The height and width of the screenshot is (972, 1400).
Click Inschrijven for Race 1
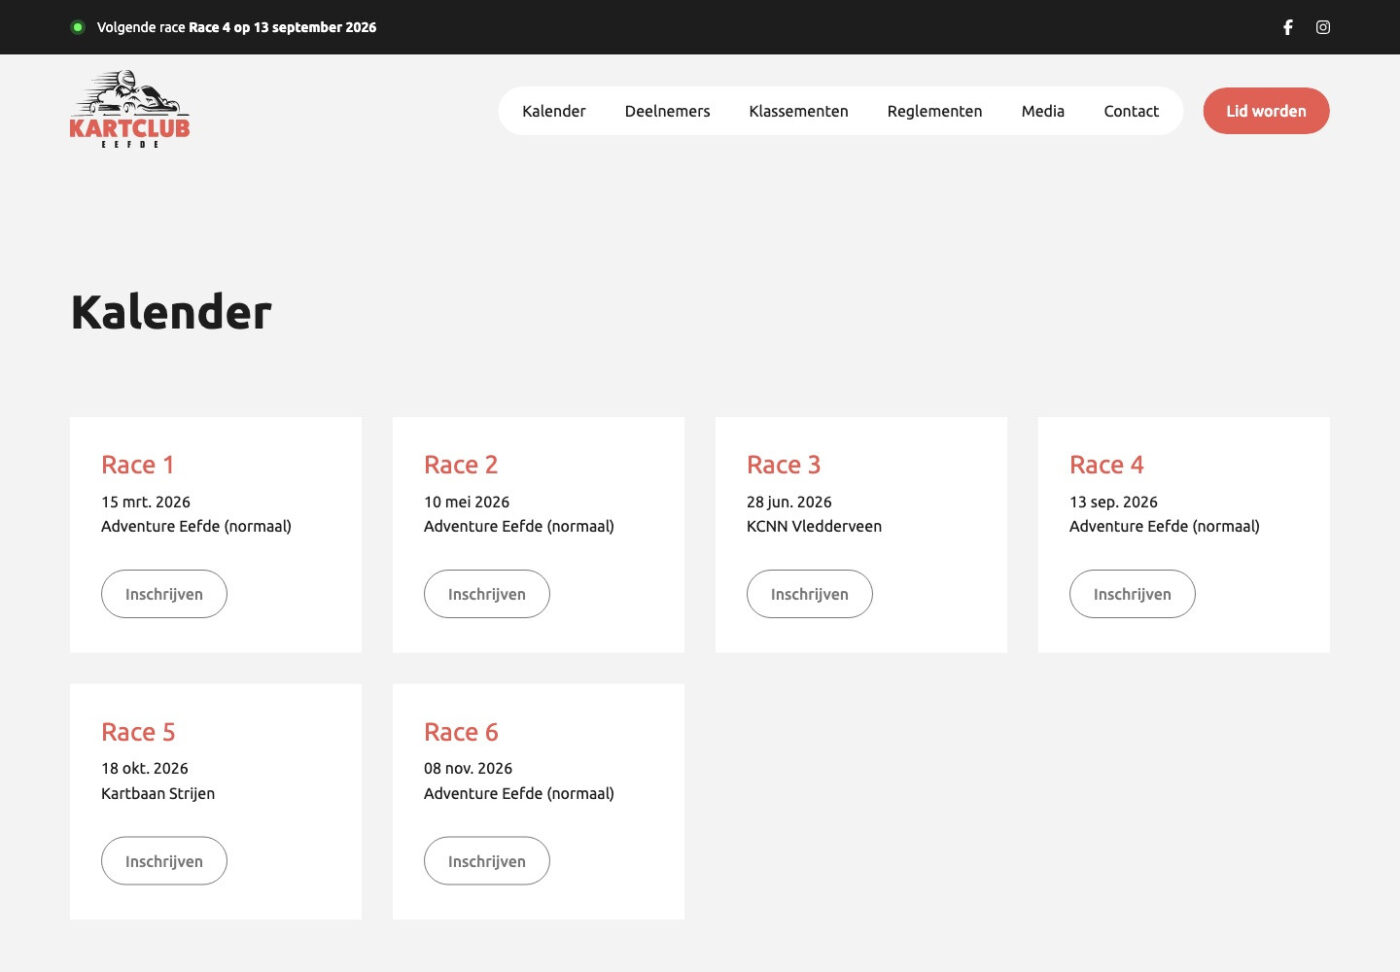(164, 594)
